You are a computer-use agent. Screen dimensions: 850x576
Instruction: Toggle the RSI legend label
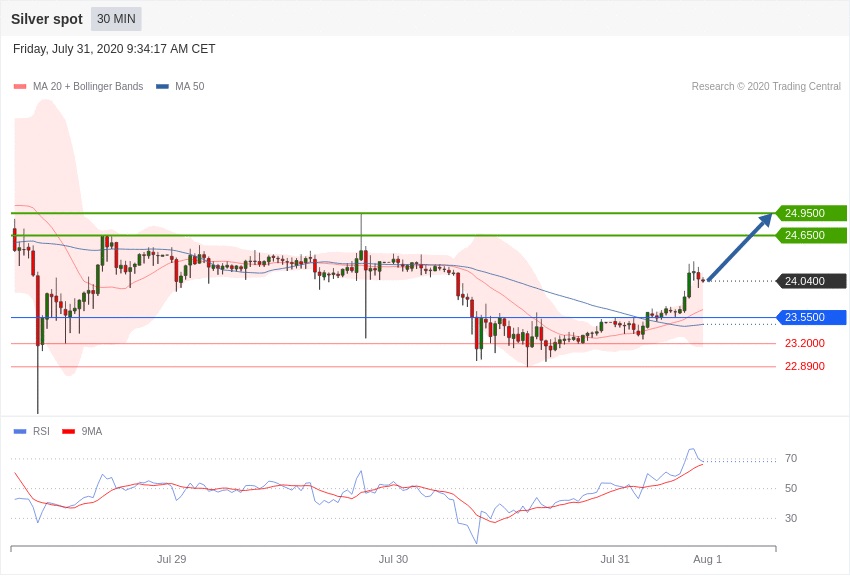(x=41, y=431)
